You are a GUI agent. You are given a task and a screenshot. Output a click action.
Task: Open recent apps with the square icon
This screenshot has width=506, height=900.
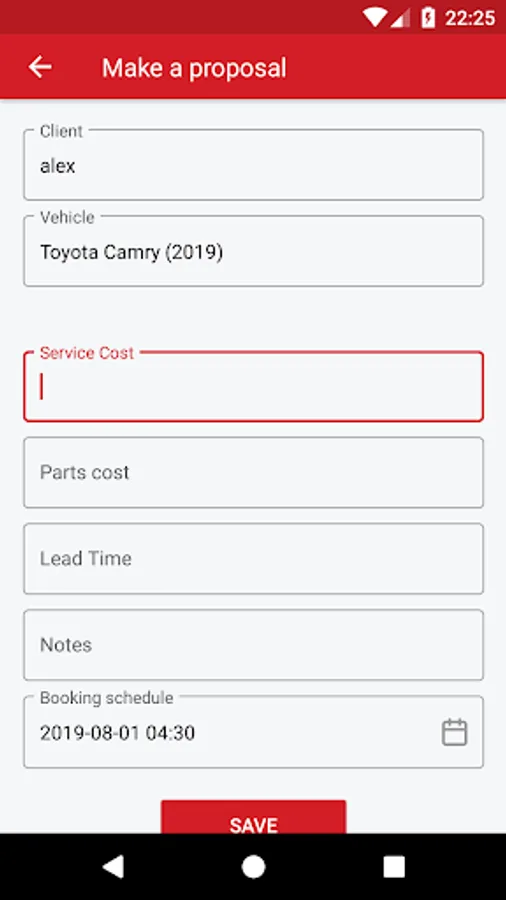tap(394, 867)
